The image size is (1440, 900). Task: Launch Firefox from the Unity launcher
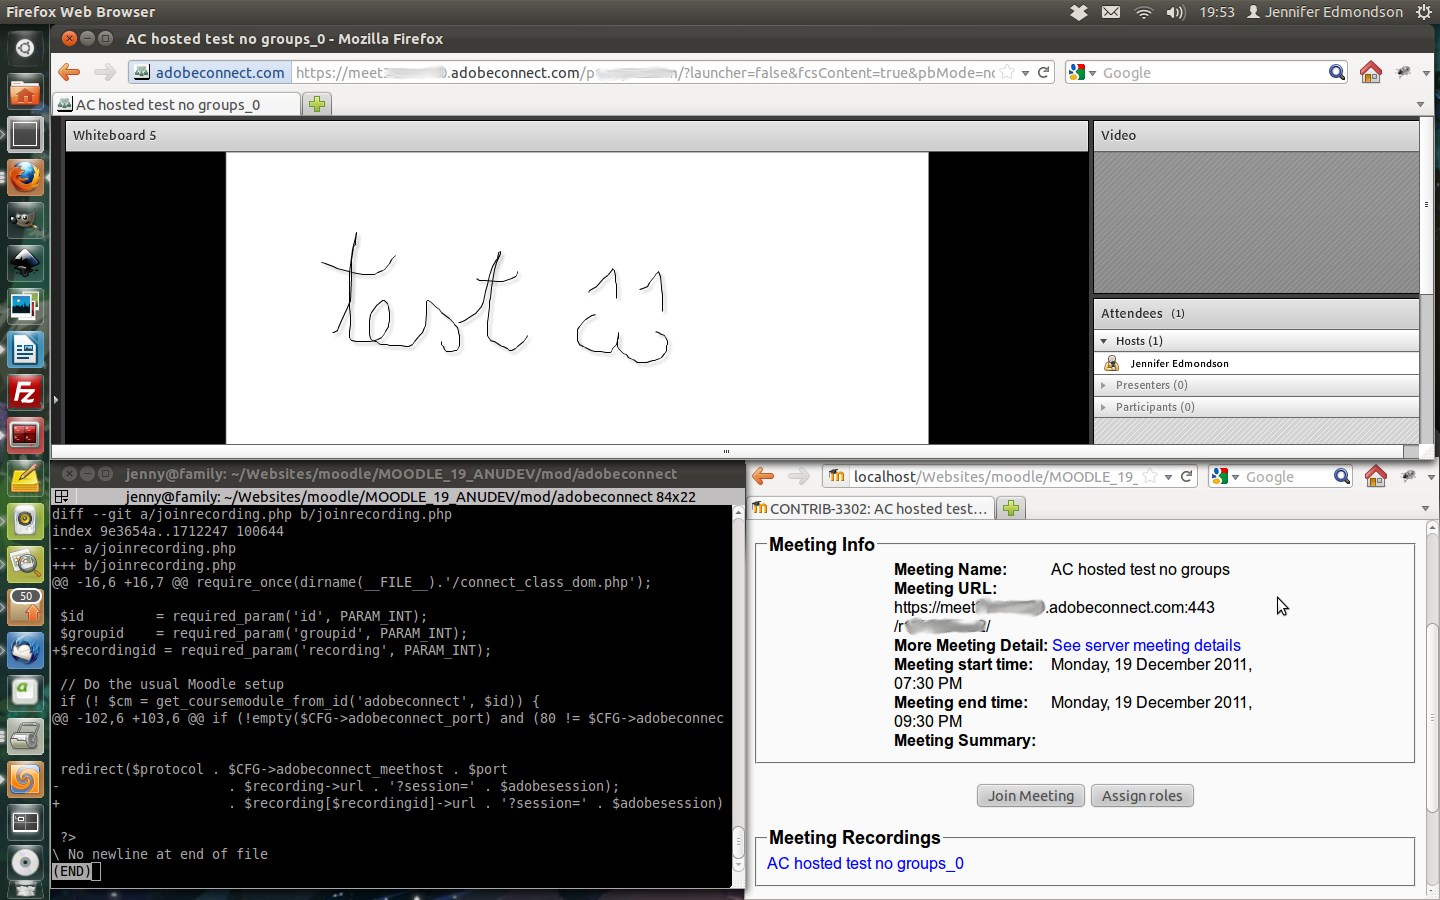[25, 178]
